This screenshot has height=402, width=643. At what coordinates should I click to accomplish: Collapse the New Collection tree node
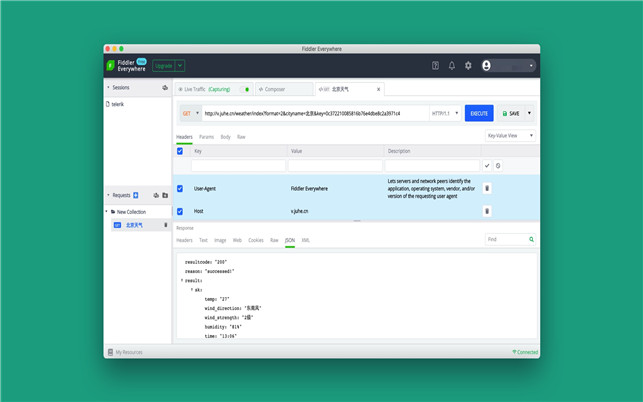(x=107, y=212)
